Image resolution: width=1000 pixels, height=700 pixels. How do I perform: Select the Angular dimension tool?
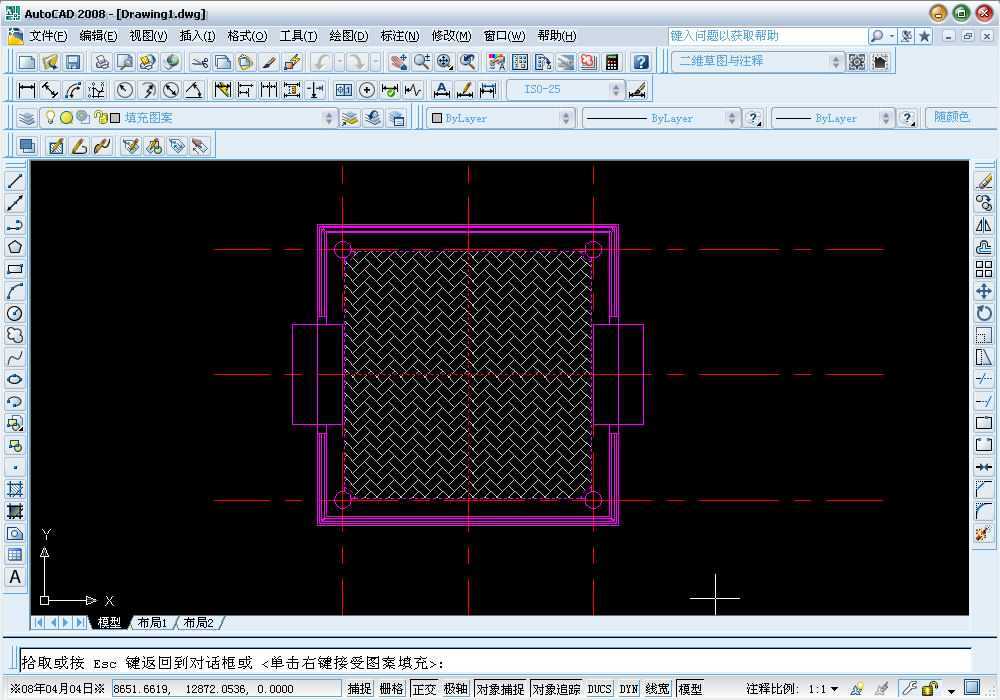pos(194,90)
